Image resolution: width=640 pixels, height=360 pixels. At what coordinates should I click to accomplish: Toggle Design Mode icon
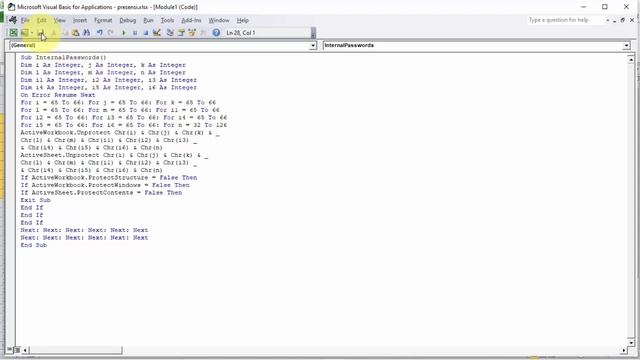pyautogui.click(x=157, y=33)
